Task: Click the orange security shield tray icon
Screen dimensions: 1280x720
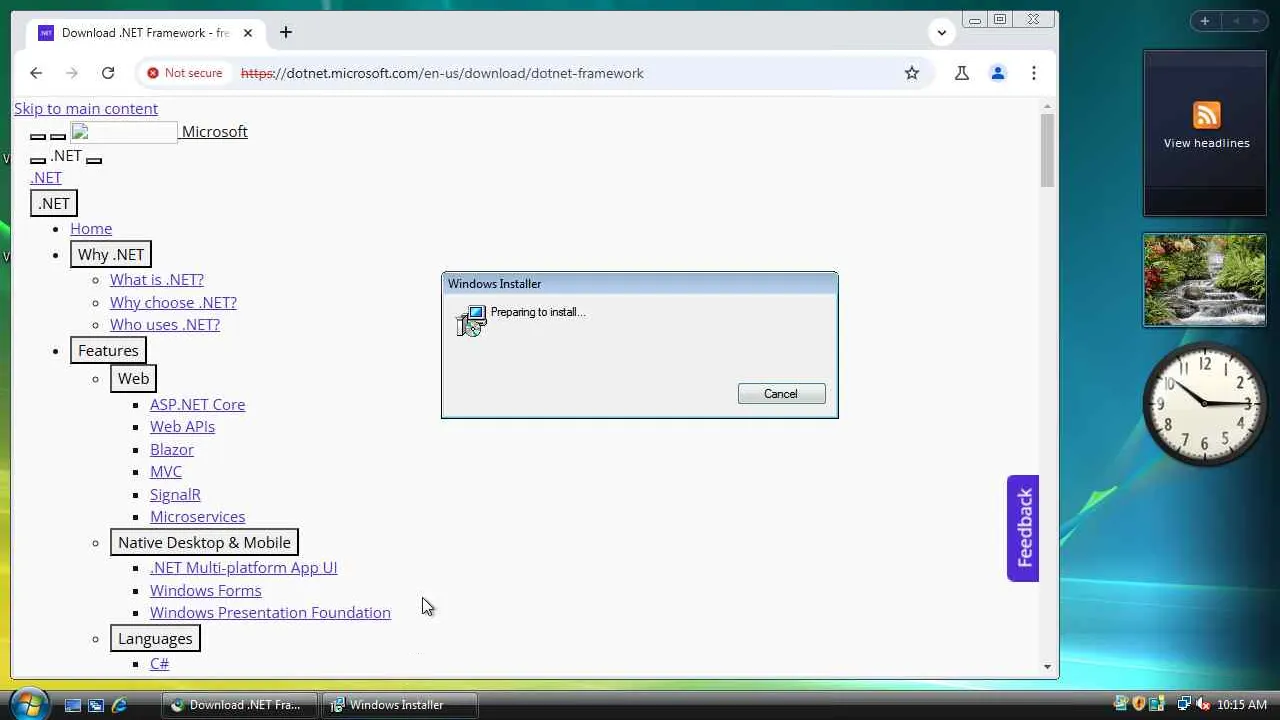Action: coord(1139,704)
